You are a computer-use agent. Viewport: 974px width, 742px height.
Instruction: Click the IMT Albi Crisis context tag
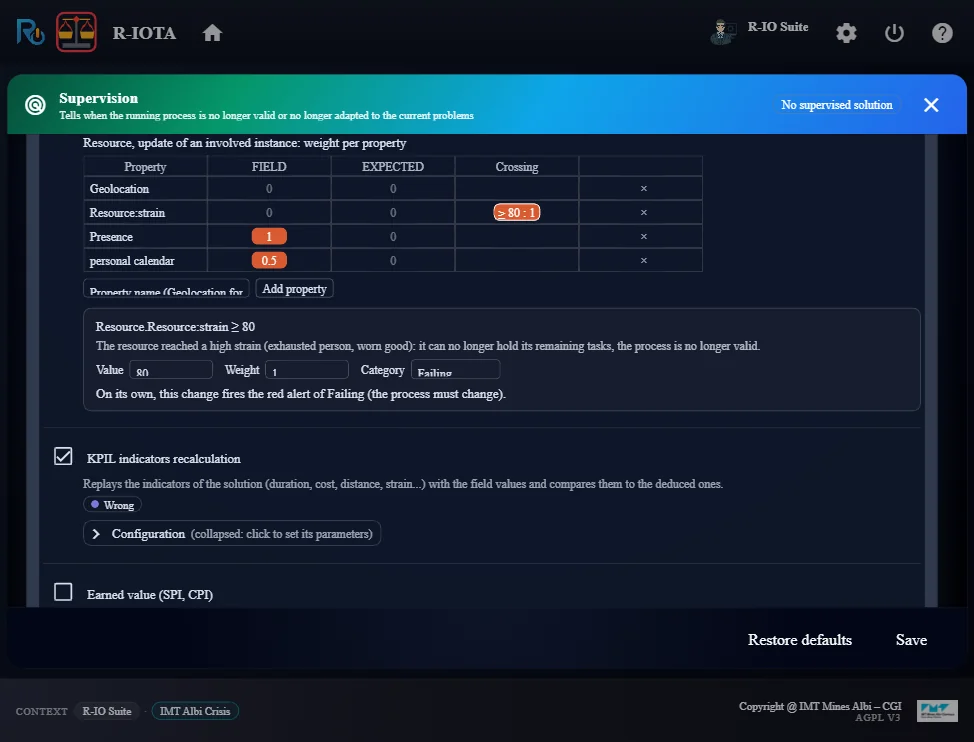[195, 711]
